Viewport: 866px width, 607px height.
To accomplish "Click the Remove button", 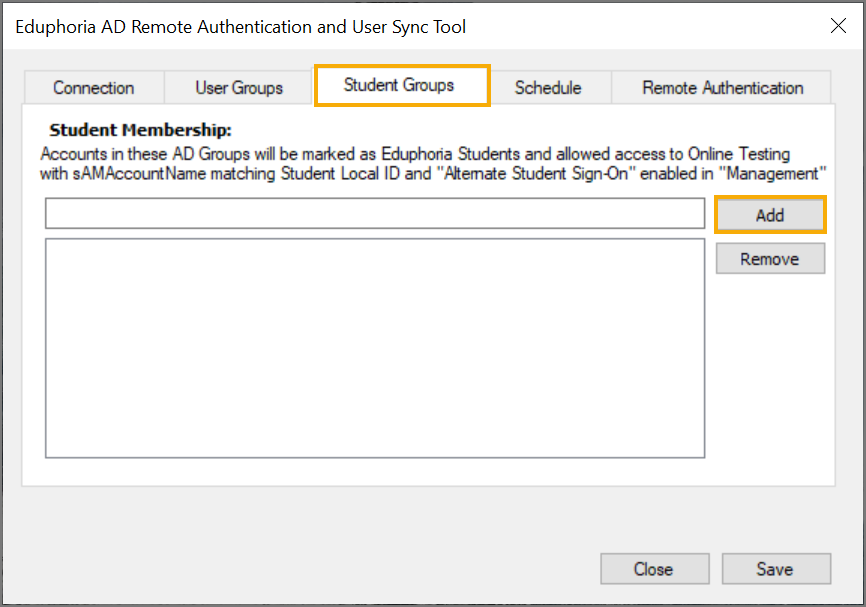I will [x=770, y=258].
